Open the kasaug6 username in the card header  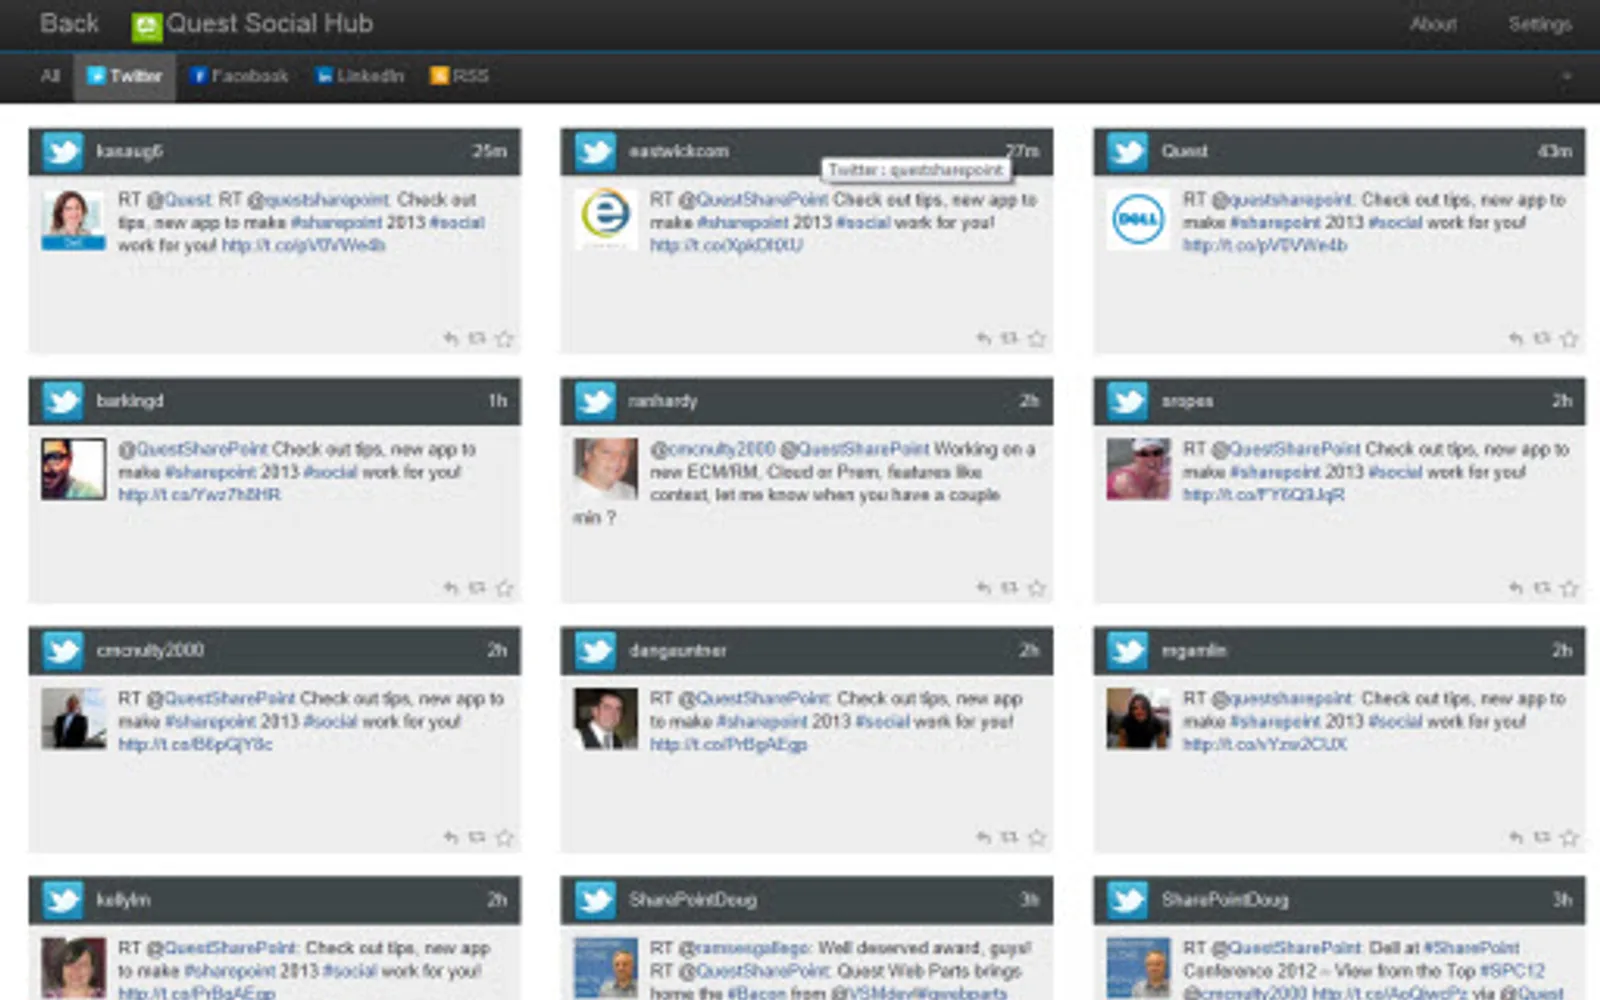tap(129, 151)
